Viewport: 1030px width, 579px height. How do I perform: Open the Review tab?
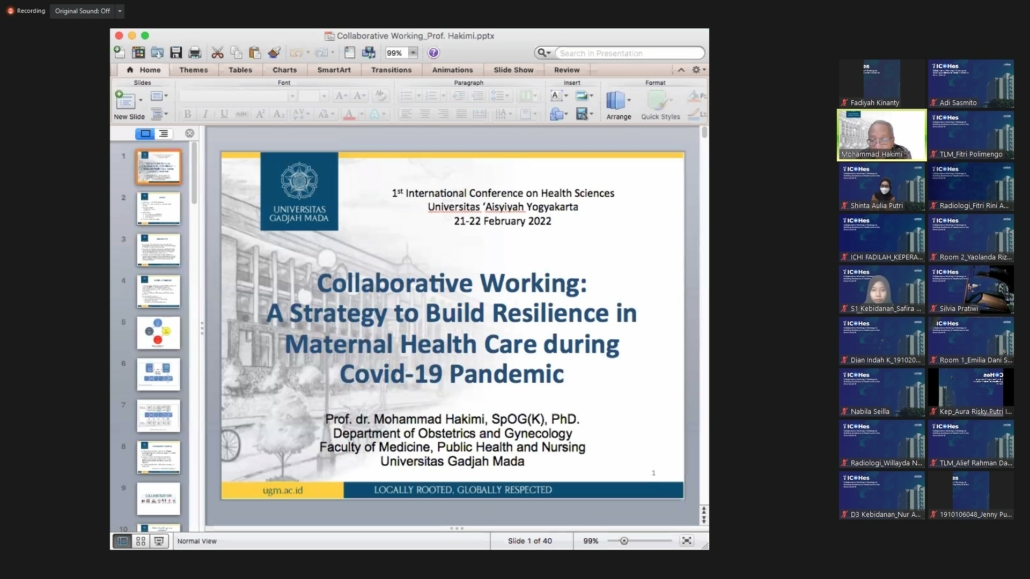click(567, 70)
